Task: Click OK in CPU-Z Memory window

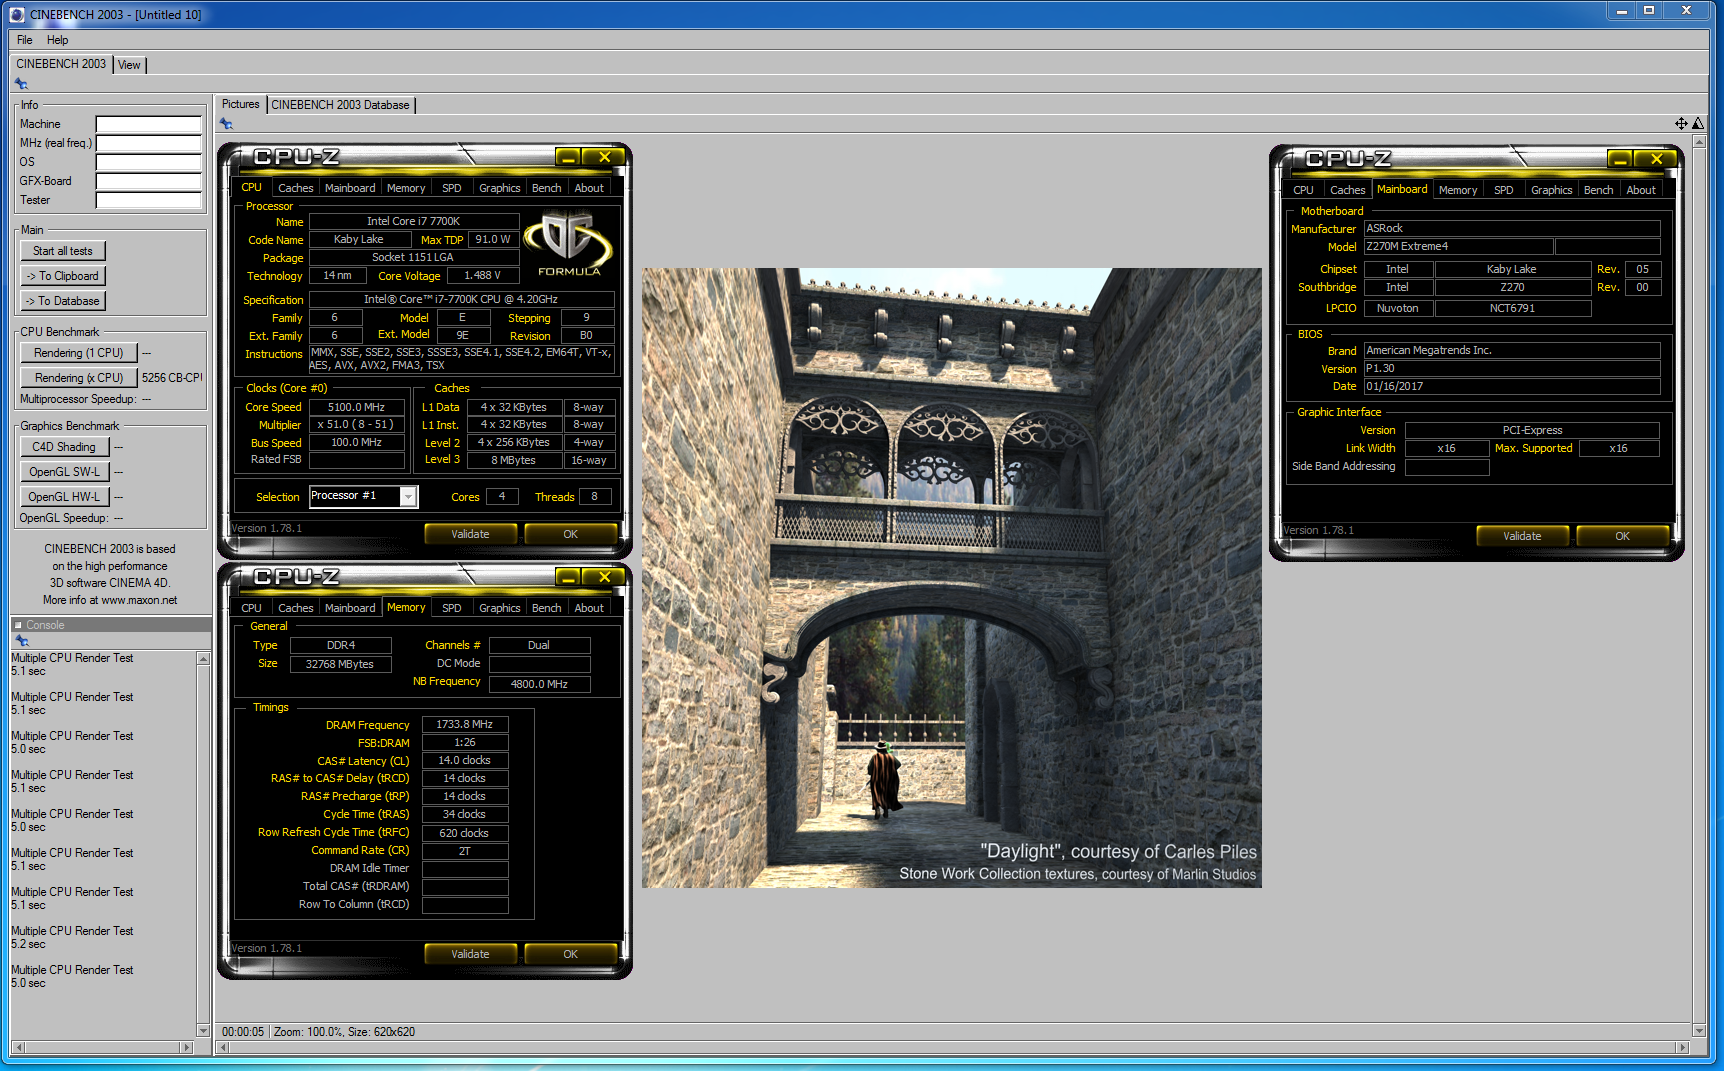Action: pyautogui.click(x=570, y=954)
